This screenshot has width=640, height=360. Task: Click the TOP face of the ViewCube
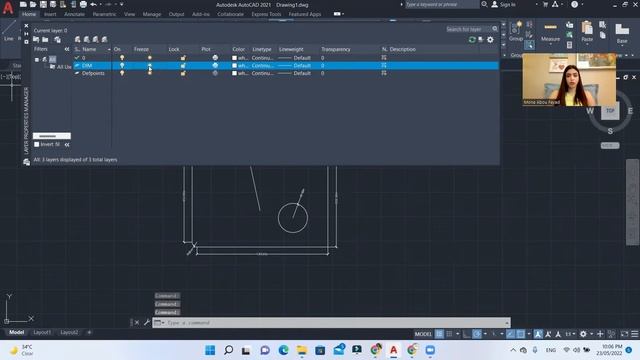610,111
